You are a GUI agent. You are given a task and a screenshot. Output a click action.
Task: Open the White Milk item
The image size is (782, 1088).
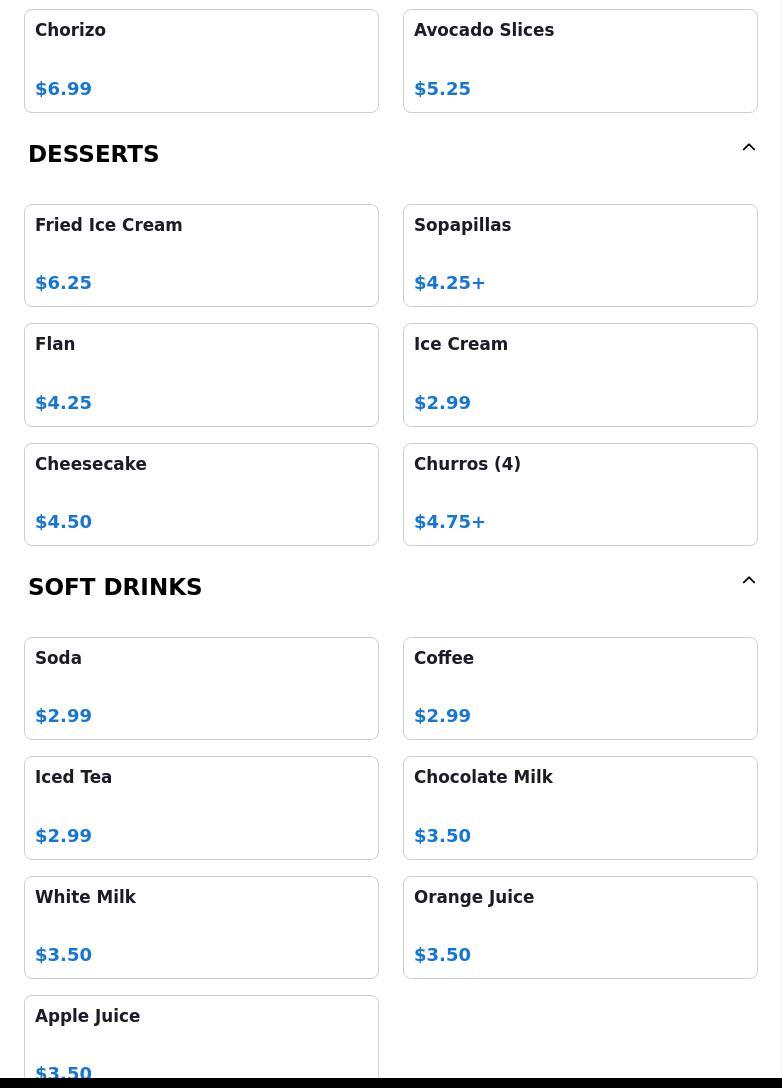[x=201, y=927]
